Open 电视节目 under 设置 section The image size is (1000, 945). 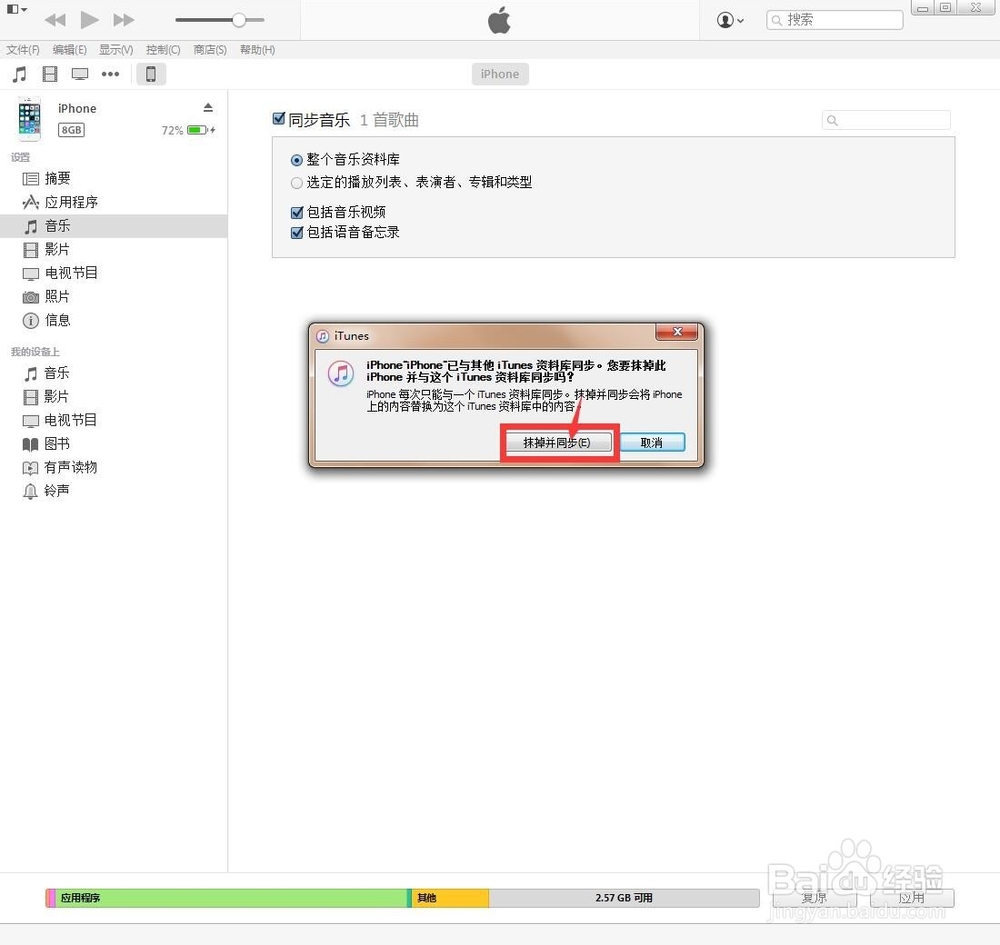coord(114,273)
